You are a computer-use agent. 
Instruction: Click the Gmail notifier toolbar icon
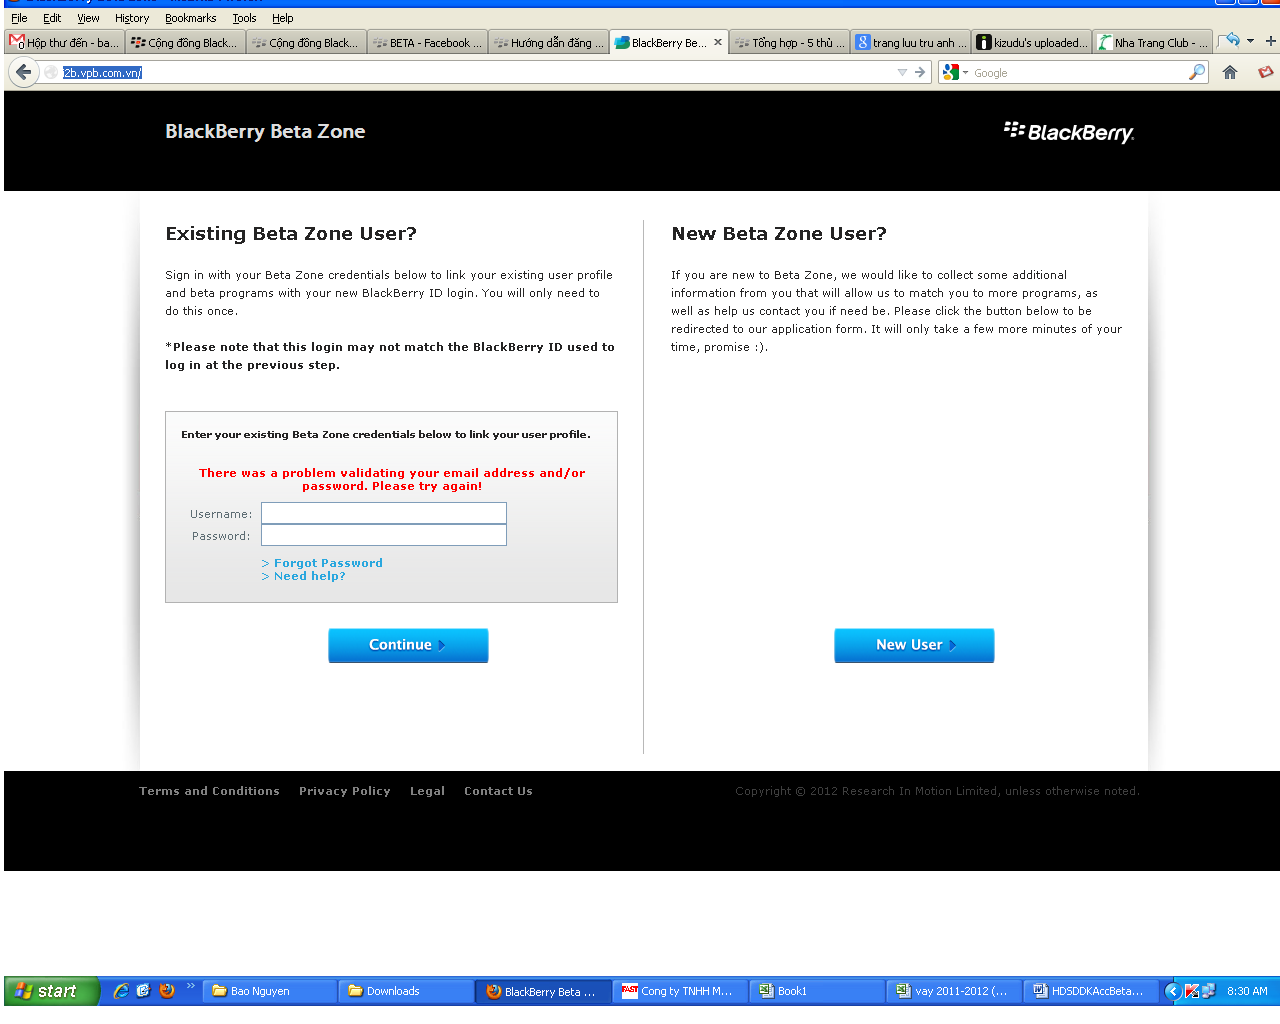(1266, 72)
